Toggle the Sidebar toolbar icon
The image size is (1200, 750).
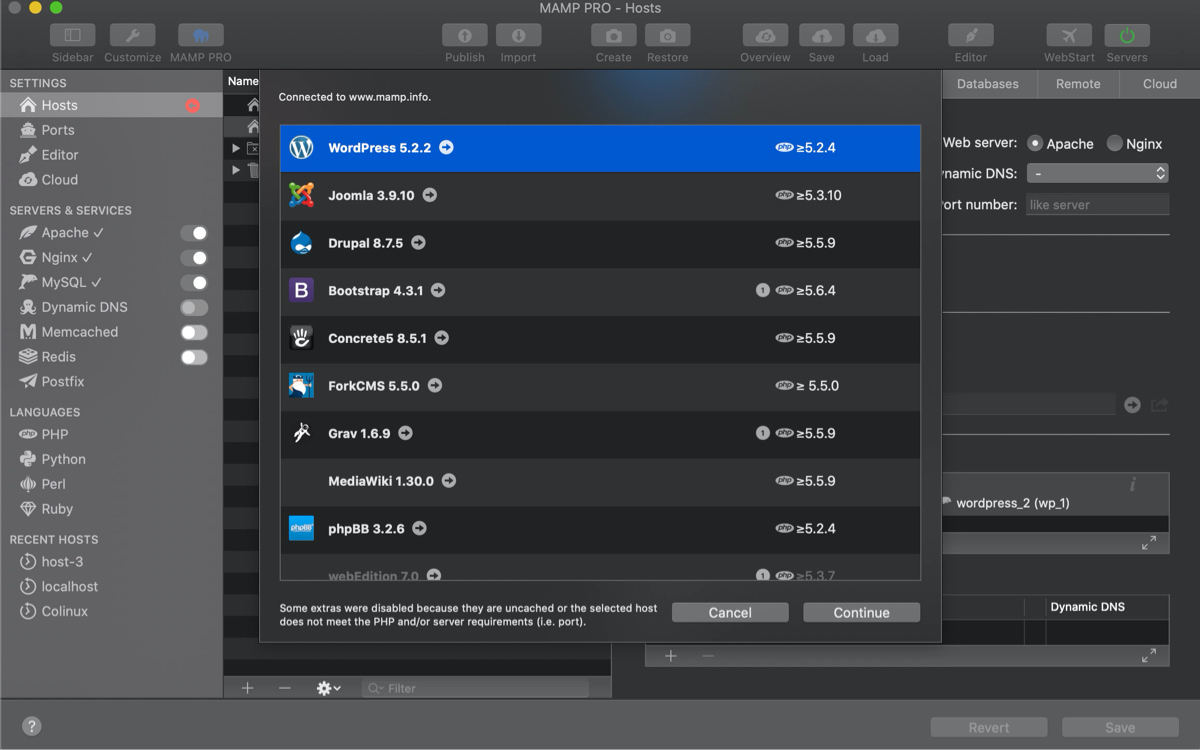click(x=73, y=35)
